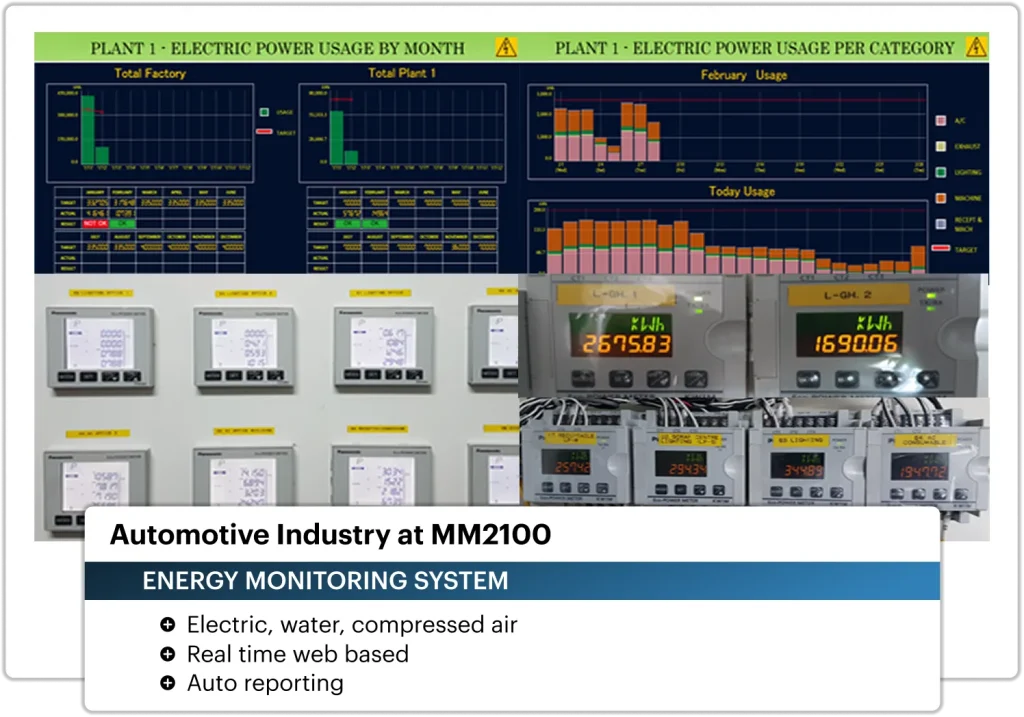Click plus bullet before Real time web based

[168, 654]
